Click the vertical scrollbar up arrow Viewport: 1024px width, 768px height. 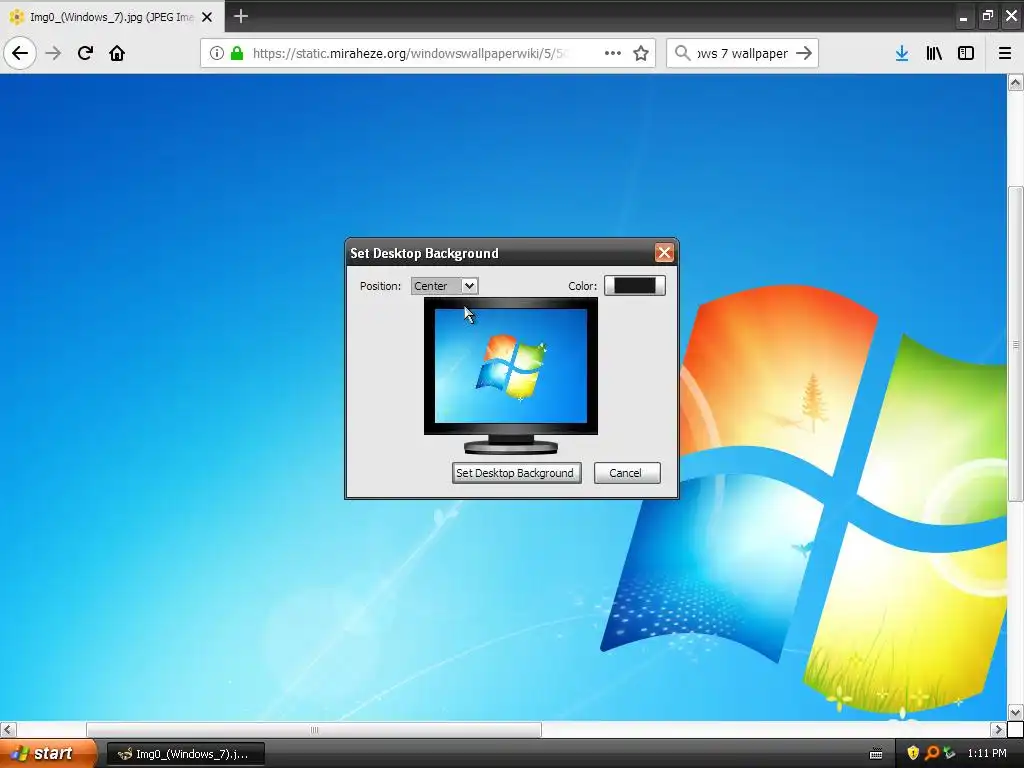pos(1016,82)
